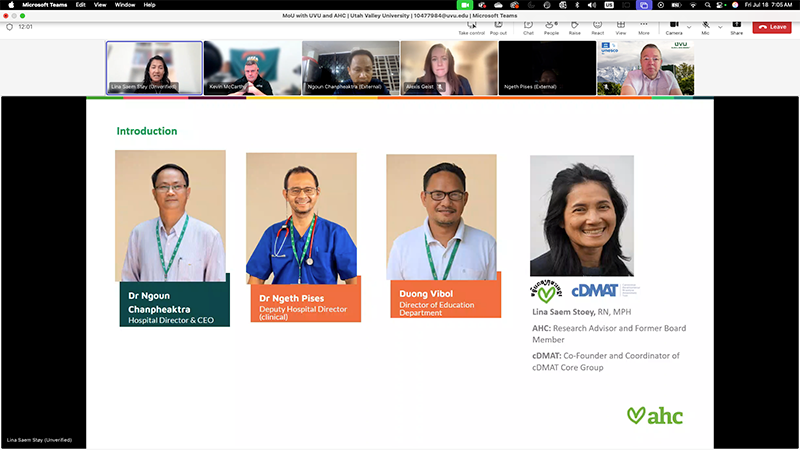The height and width of the screenshot is (450, 800).
Task: Click the shield icon beside meeting timer
Action: click(x=10, y=27)
